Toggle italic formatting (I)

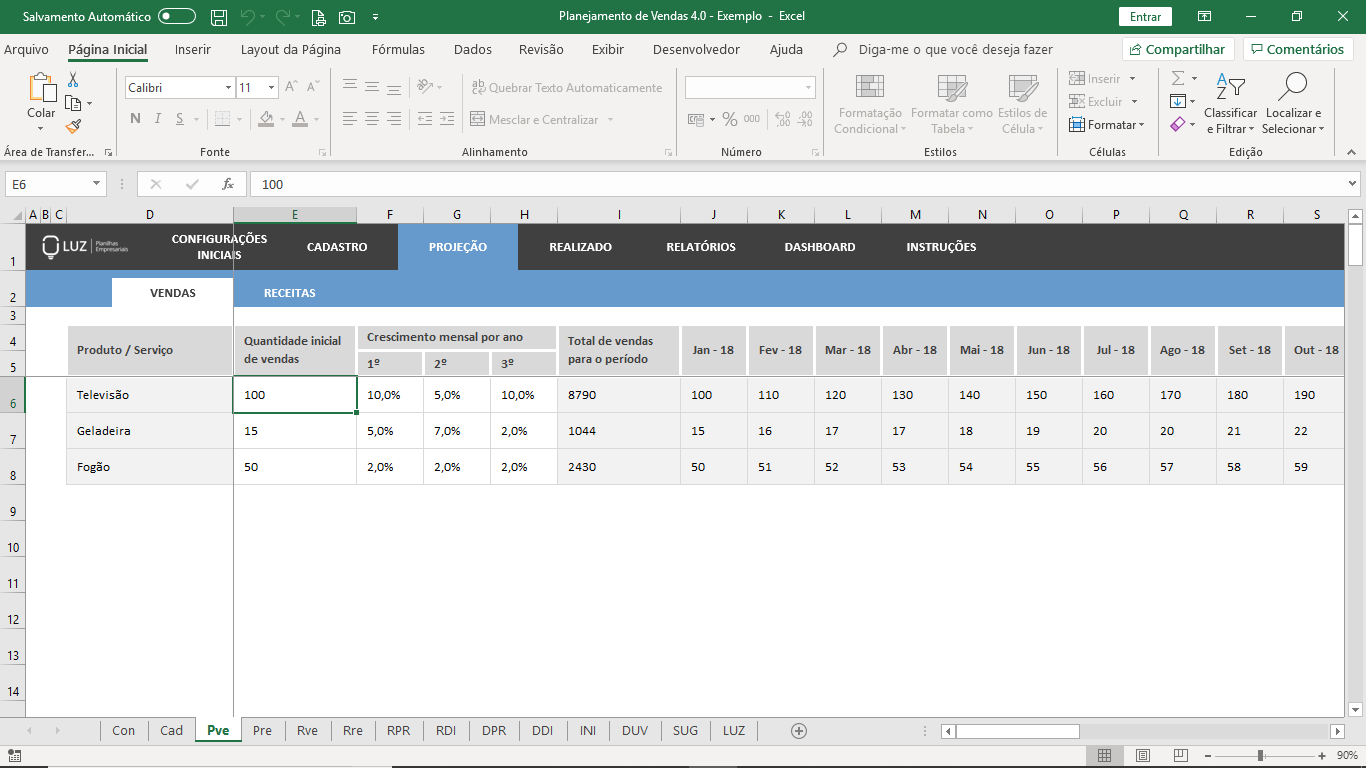(158, 119)
